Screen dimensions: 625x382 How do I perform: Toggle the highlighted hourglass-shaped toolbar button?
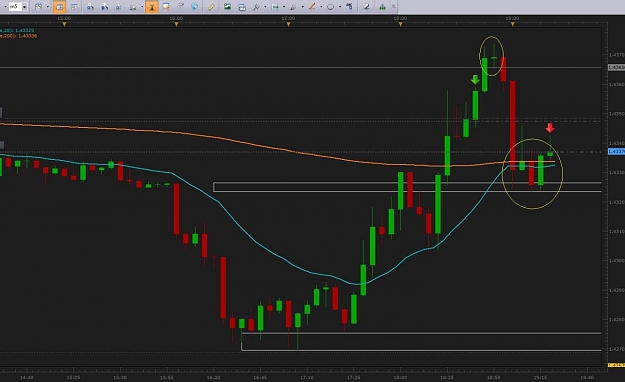click(151, 6)
